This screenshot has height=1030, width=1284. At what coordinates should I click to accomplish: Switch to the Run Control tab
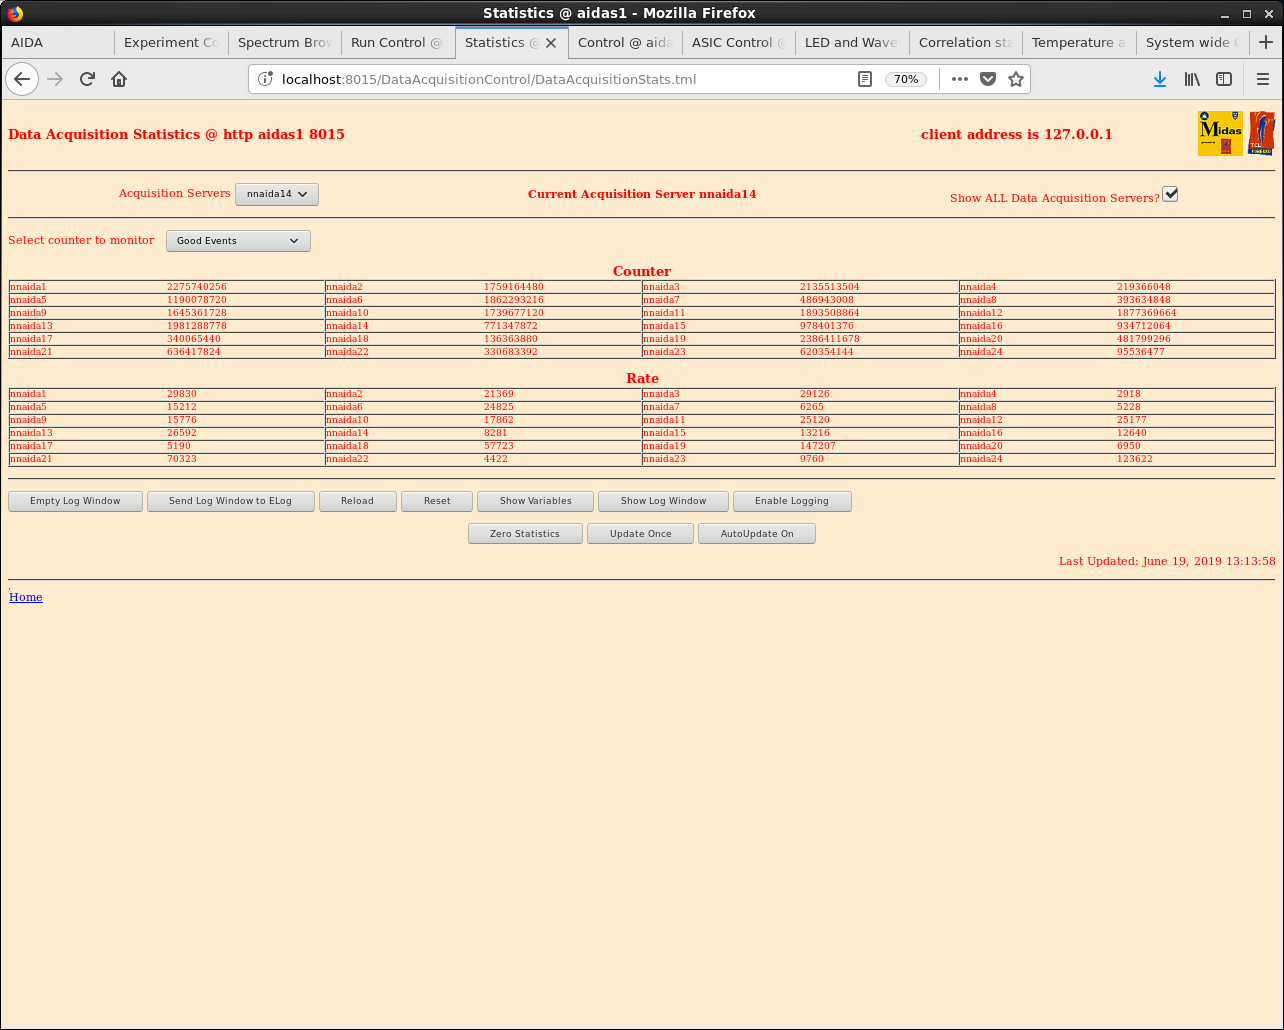(397, 43)
